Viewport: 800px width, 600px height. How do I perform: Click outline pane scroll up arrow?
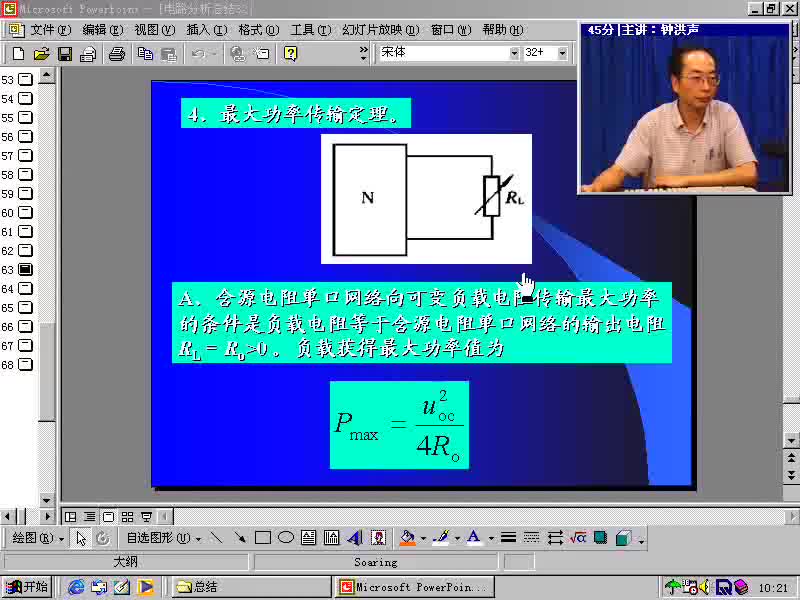tap(46, 76)
